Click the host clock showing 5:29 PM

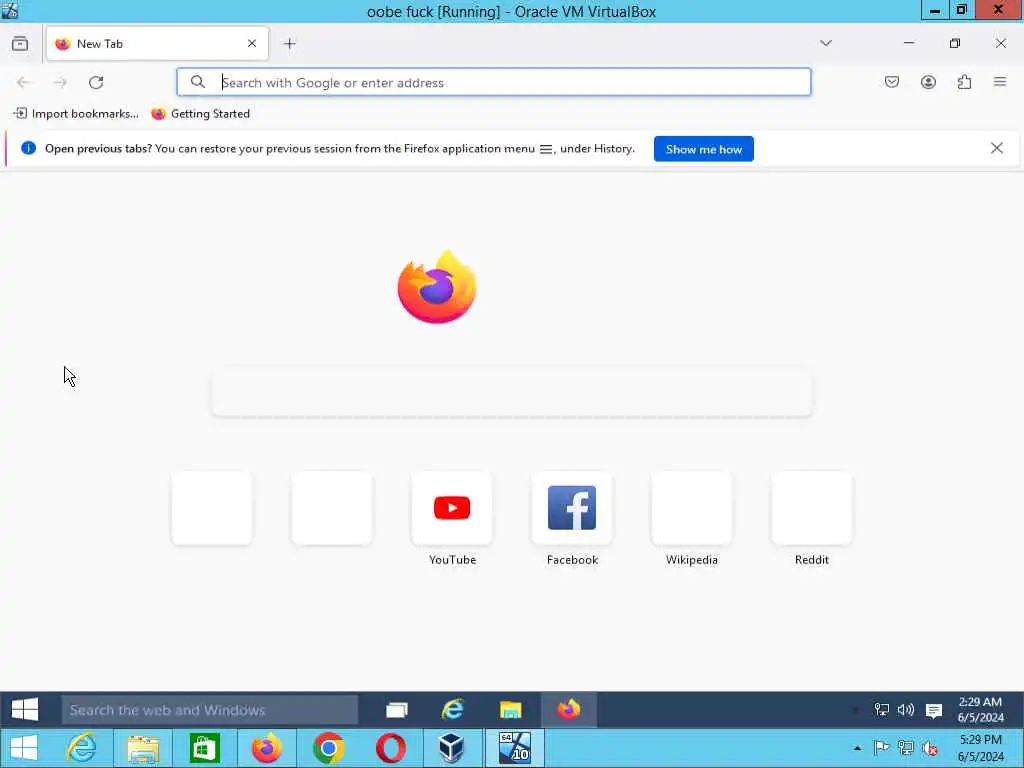980,748
